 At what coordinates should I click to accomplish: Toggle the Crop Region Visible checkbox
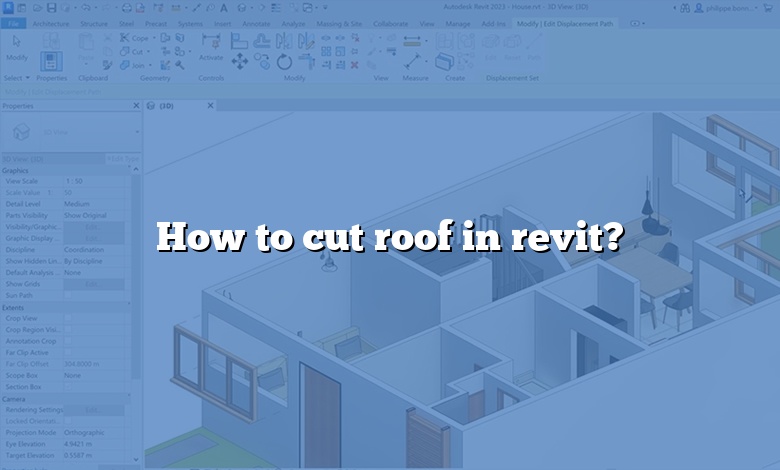pyautogui.click(x=68, y=330)
